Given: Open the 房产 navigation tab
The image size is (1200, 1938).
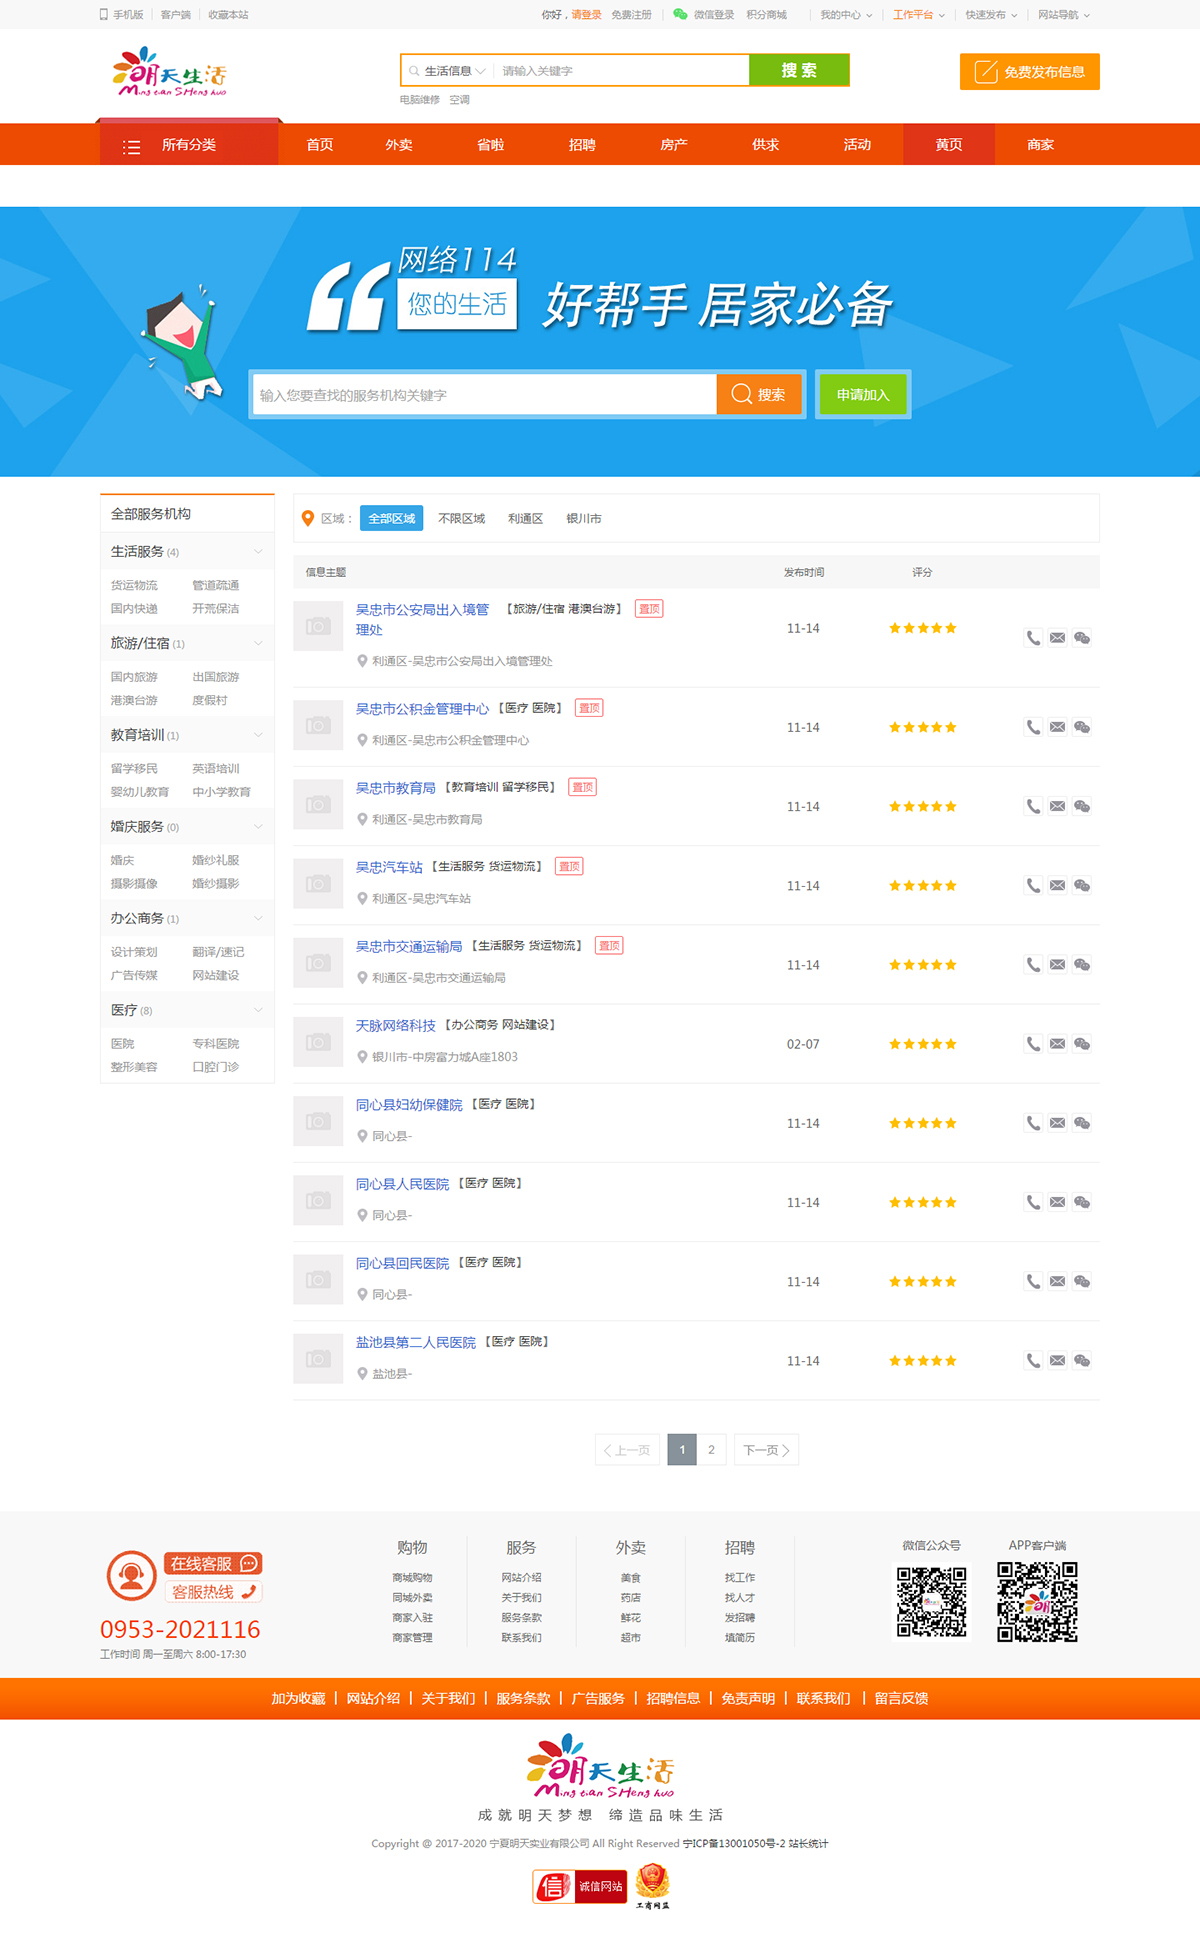Looking at the screenshot, I should click(x=674, y=145).
